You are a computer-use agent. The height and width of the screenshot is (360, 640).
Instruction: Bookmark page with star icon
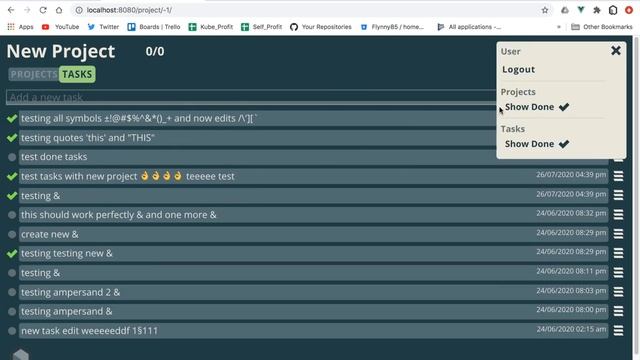[x=545, y=10]
